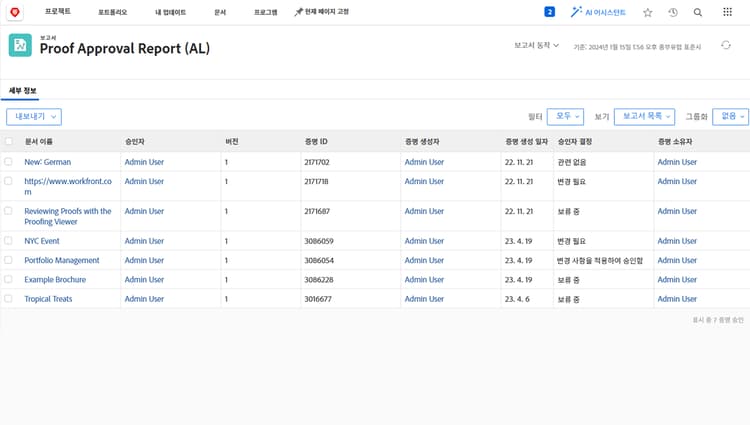Click the green report type icon
The width and height of the screenshot is (750, 425).
coord(20,45)
